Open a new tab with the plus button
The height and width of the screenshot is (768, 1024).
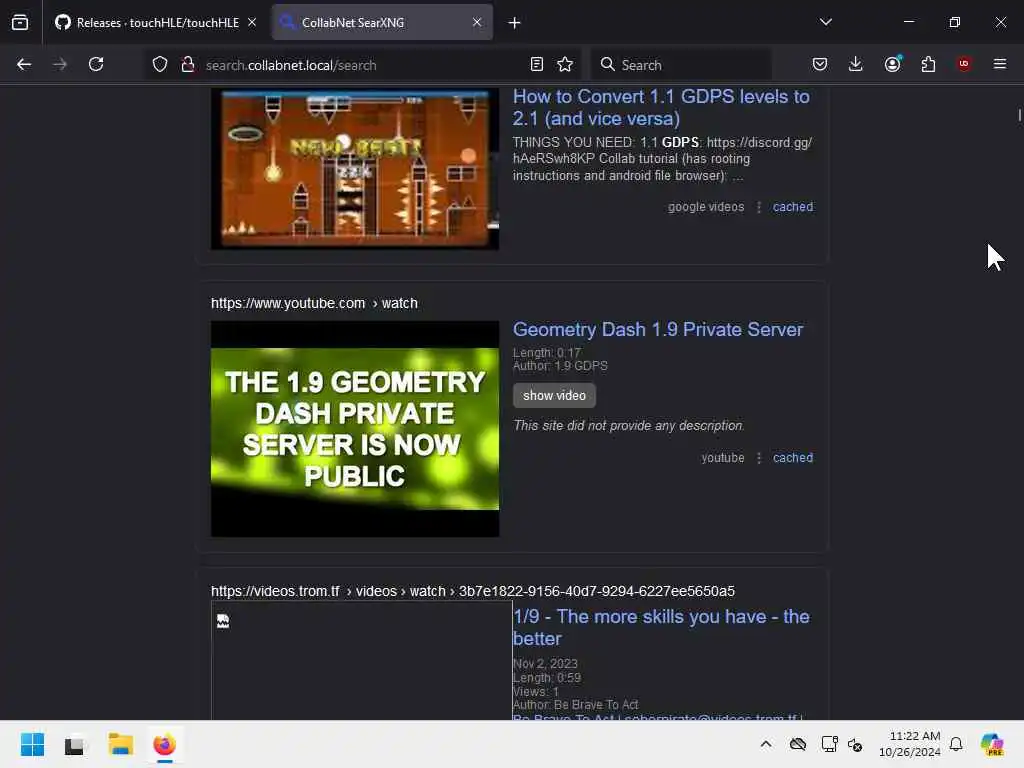[x=515, y=23]
